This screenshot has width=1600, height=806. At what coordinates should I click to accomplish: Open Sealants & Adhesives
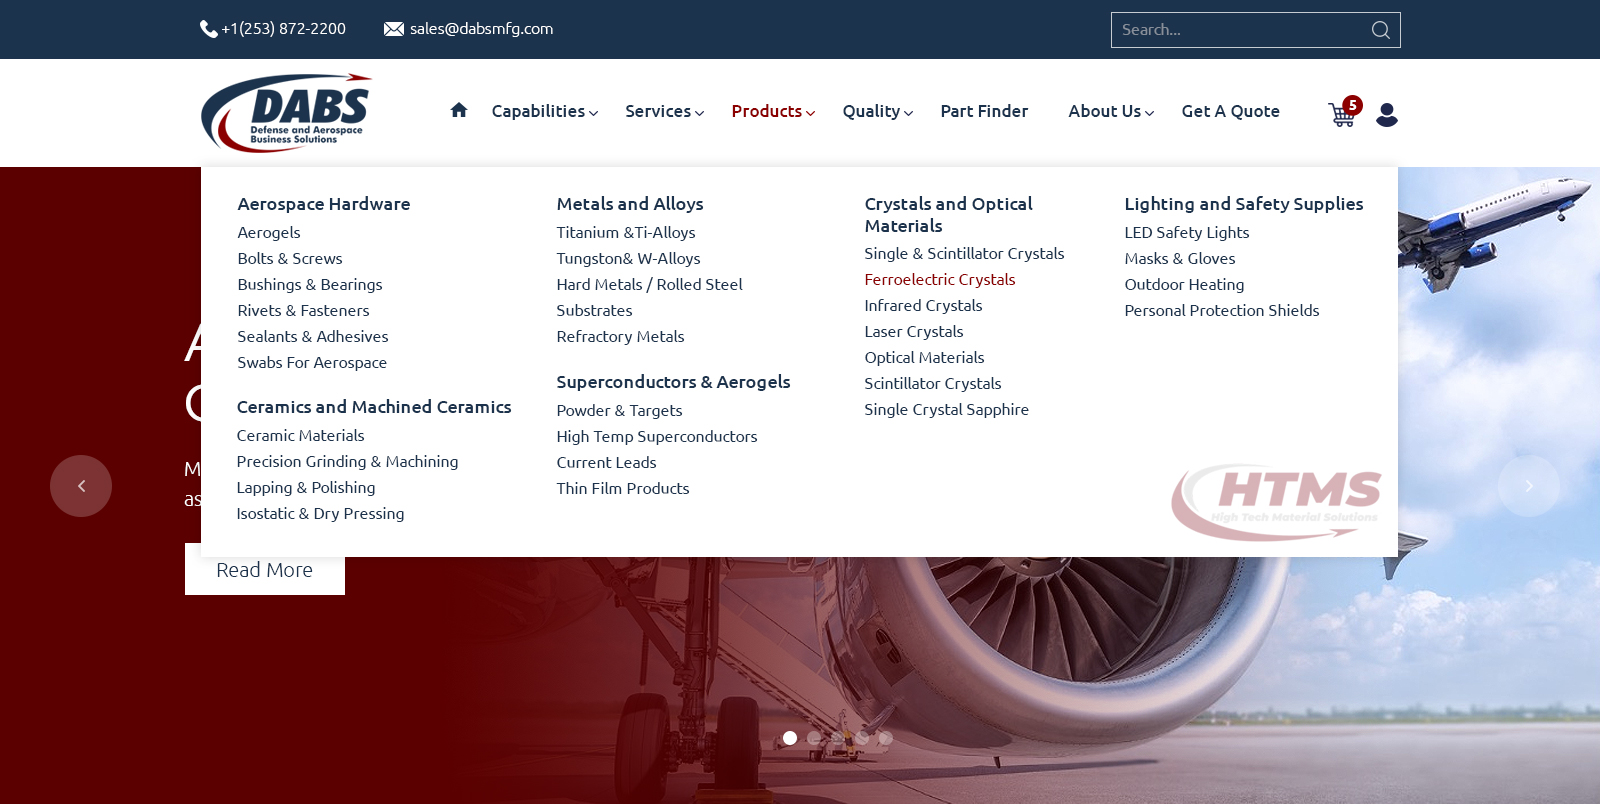pyautogui.click(x=313, y=336)
